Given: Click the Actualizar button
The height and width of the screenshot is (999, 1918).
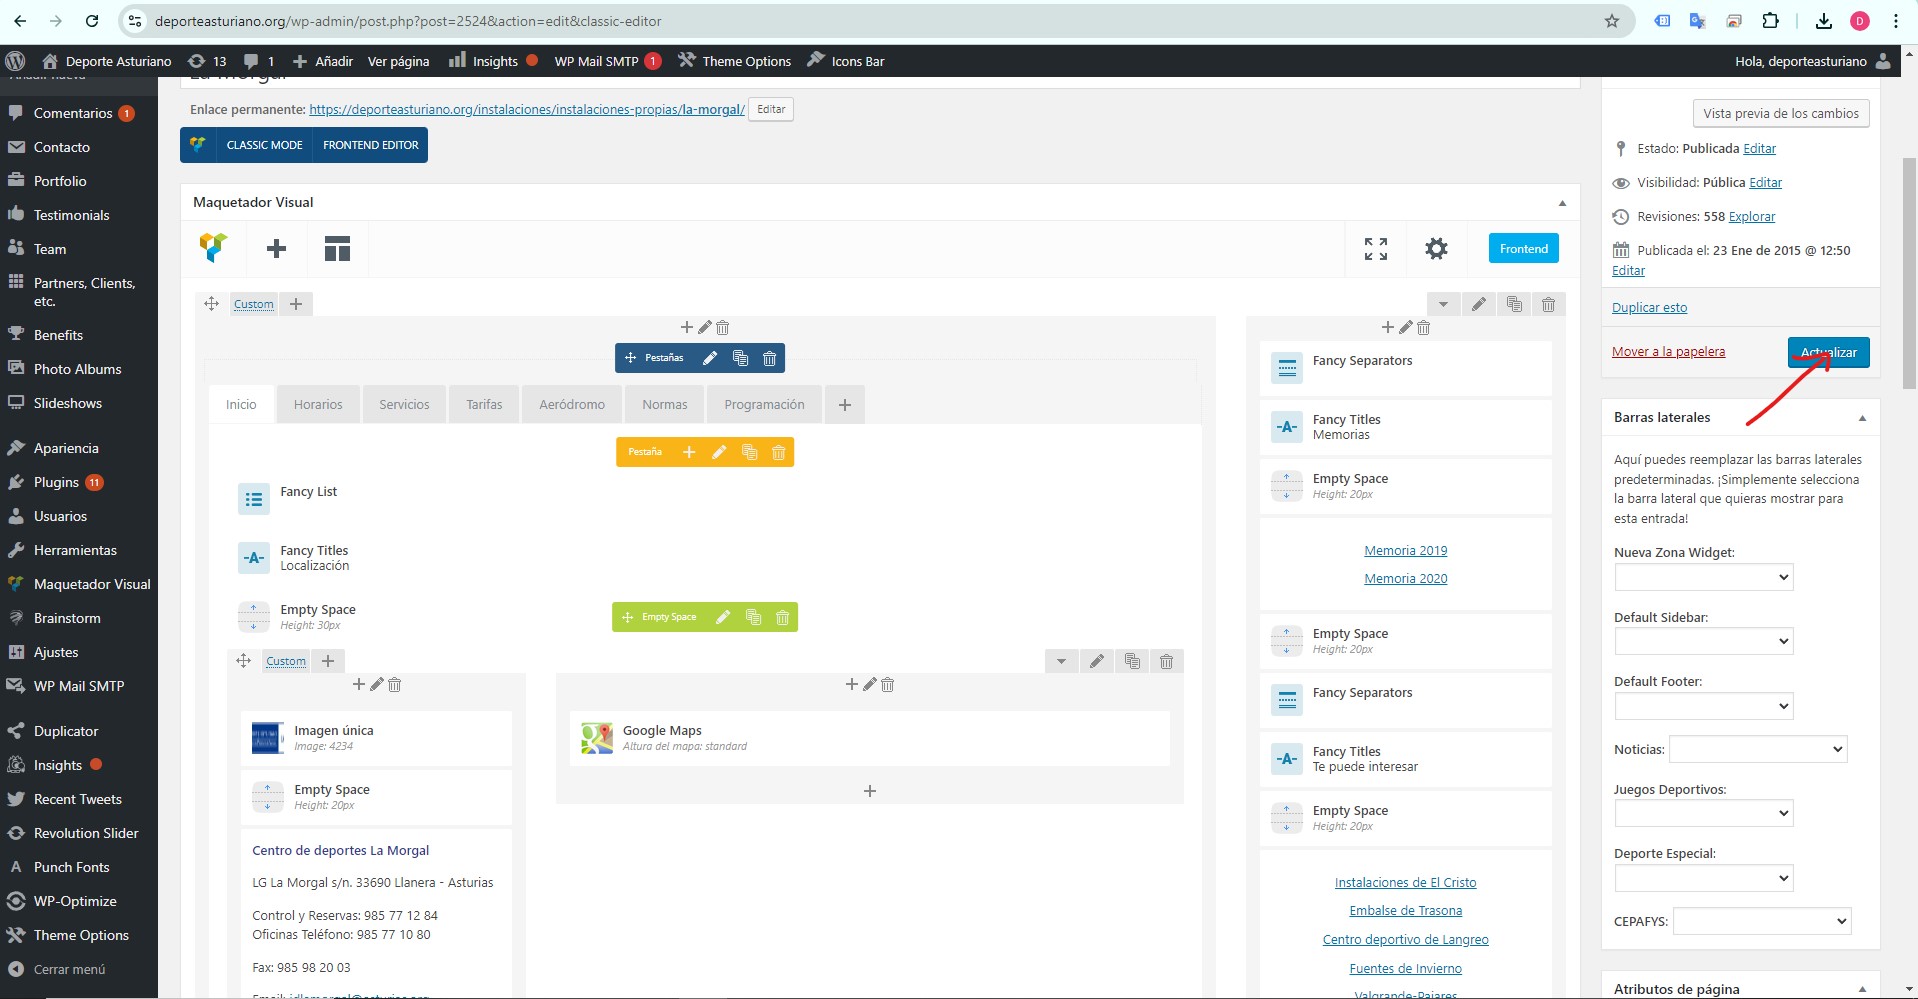Looking at the screenshot, I should [1828, 352].
